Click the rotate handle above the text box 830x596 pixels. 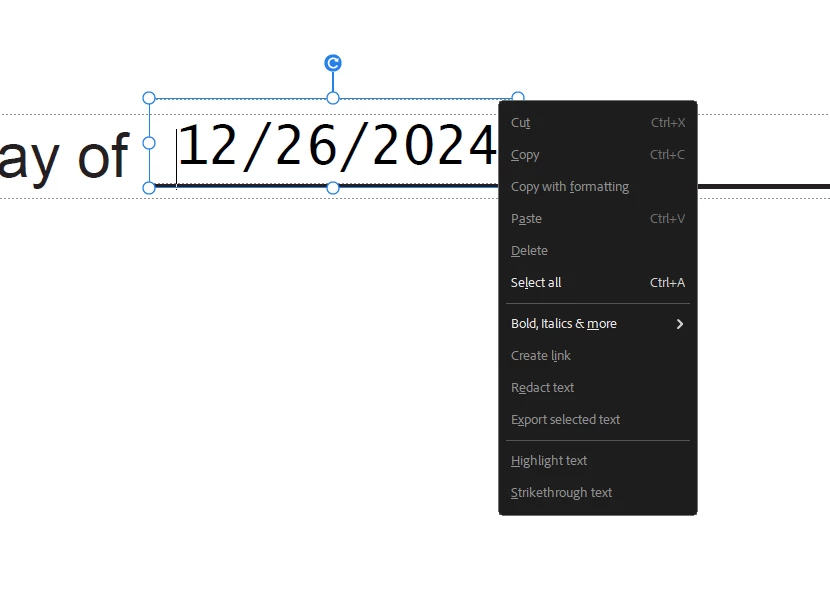pos(333,63)
